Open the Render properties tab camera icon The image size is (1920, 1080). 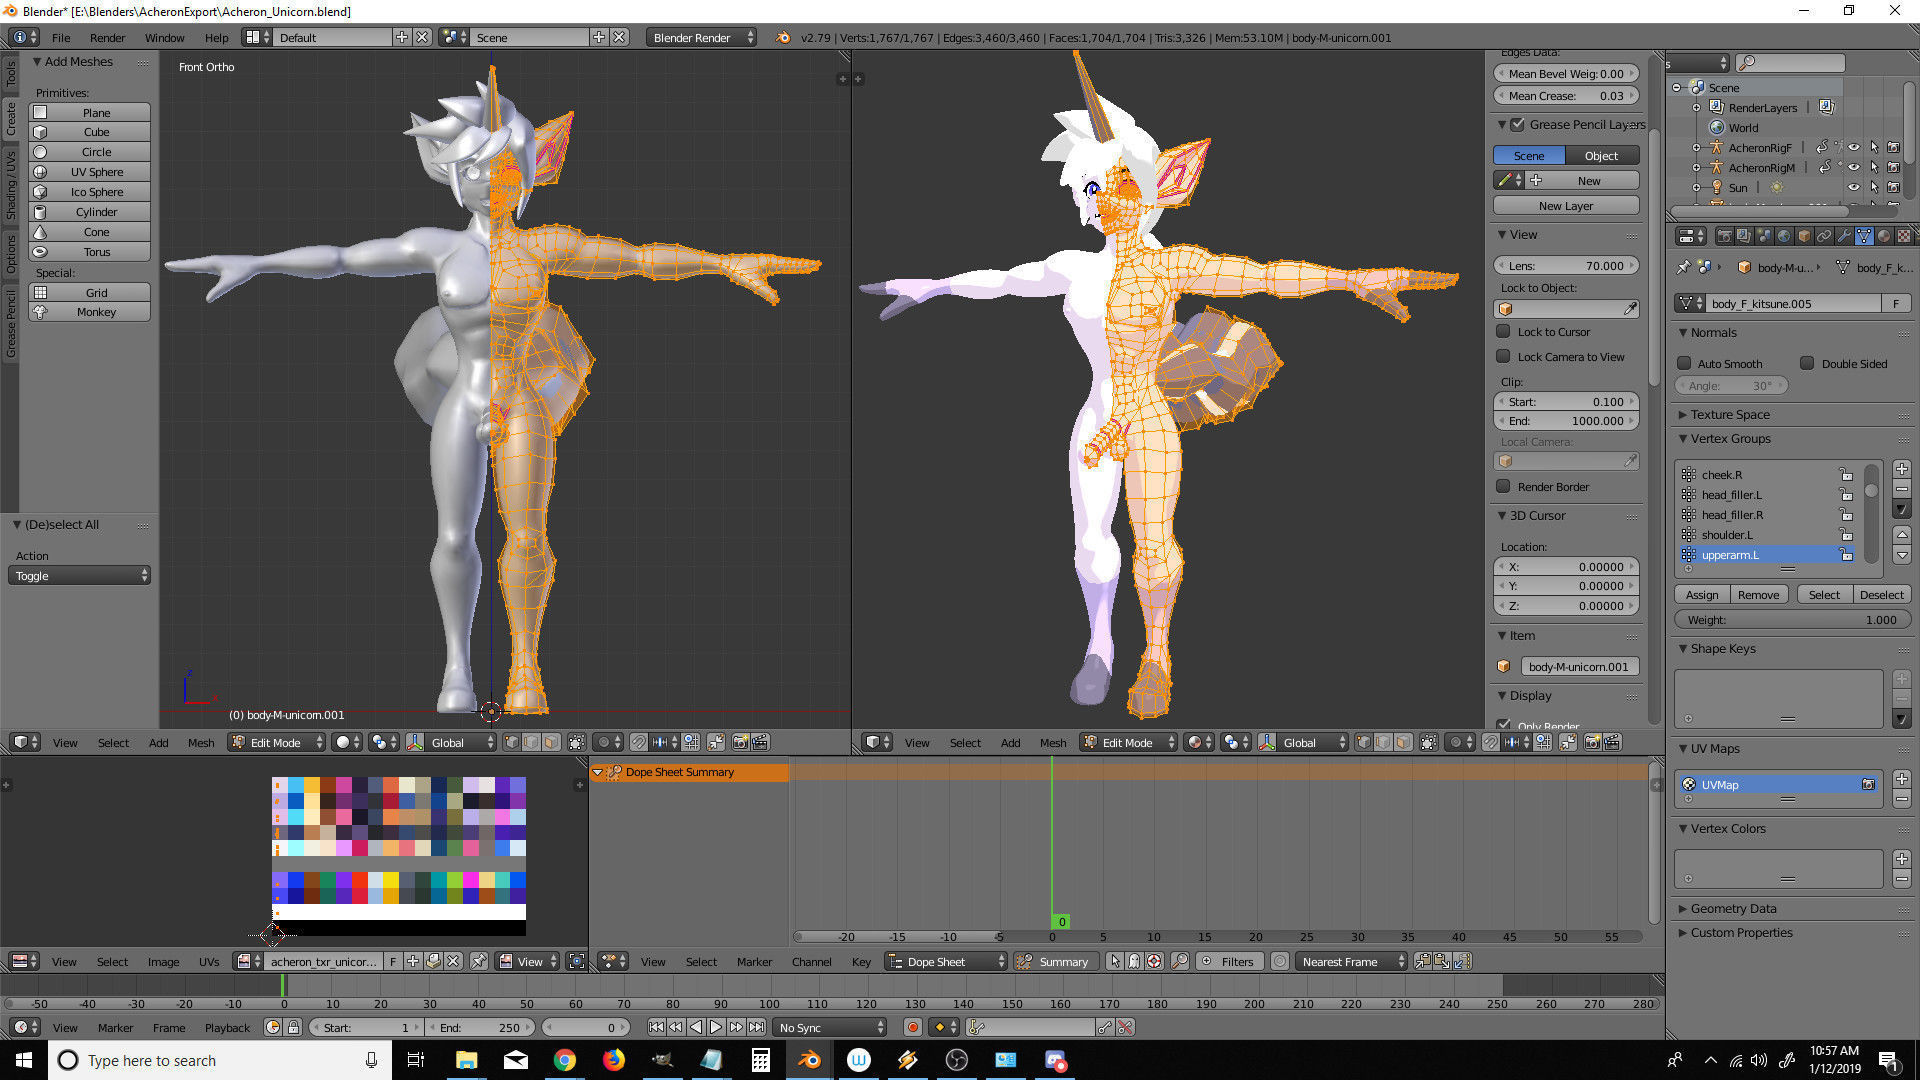tap(1724, 236)
